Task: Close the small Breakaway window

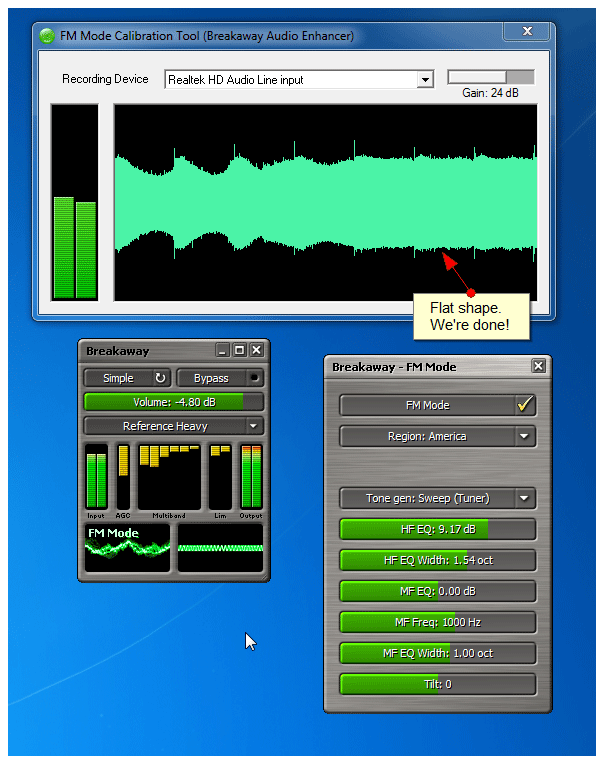Action: pos(257,350)
